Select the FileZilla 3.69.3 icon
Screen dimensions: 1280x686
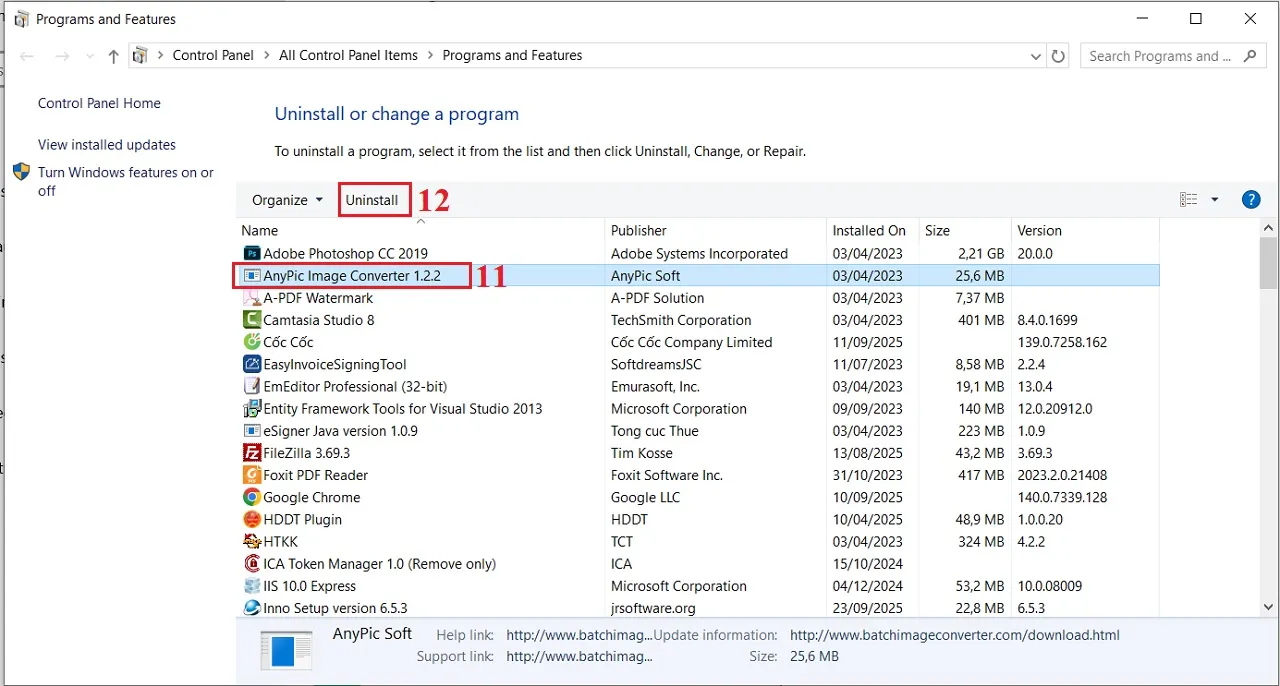pyautogui.click(x=252, y=453)
